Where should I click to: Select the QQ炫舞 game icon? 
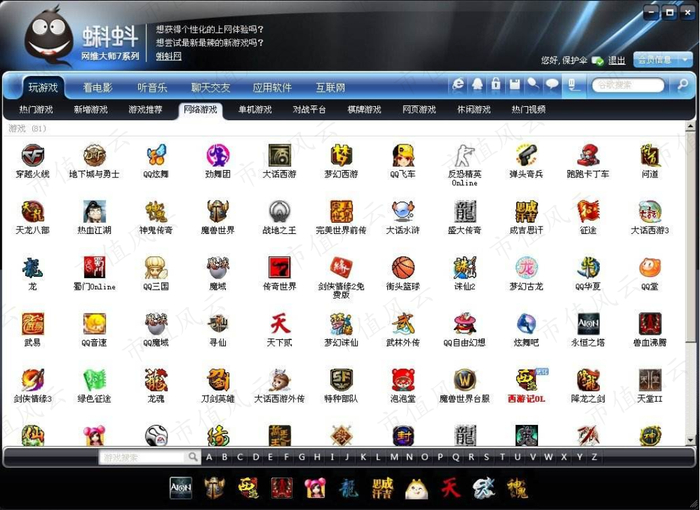click(156, 155)
